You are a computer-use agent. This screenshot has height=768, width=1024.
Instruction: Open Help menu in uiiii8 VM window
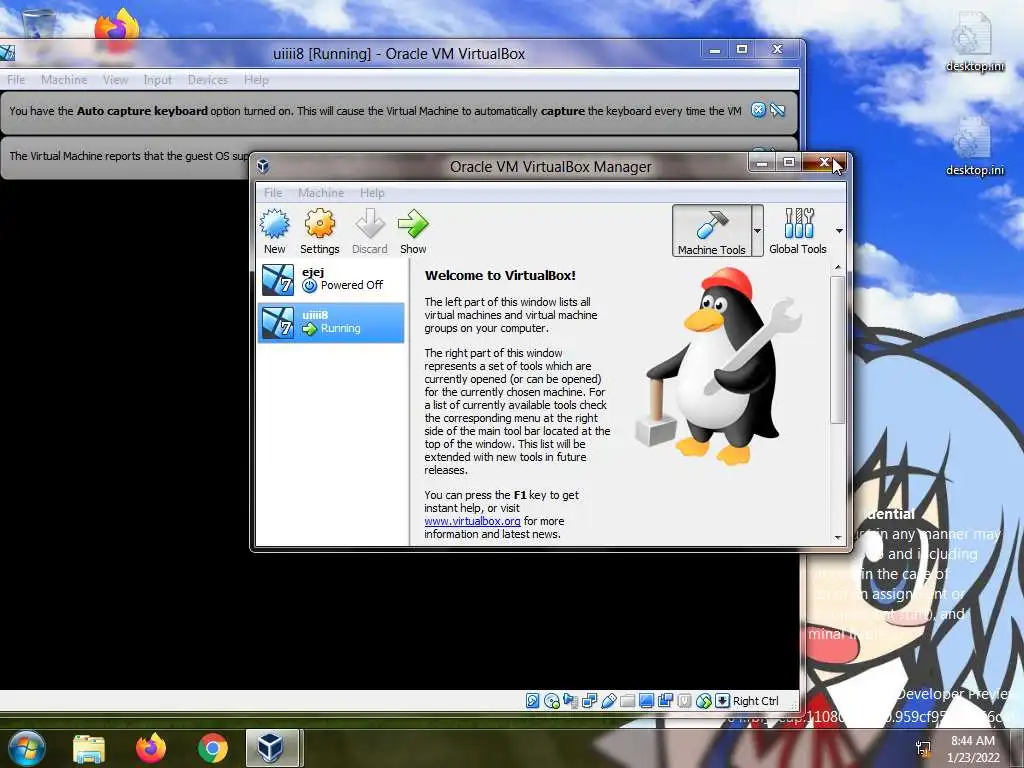256,80
